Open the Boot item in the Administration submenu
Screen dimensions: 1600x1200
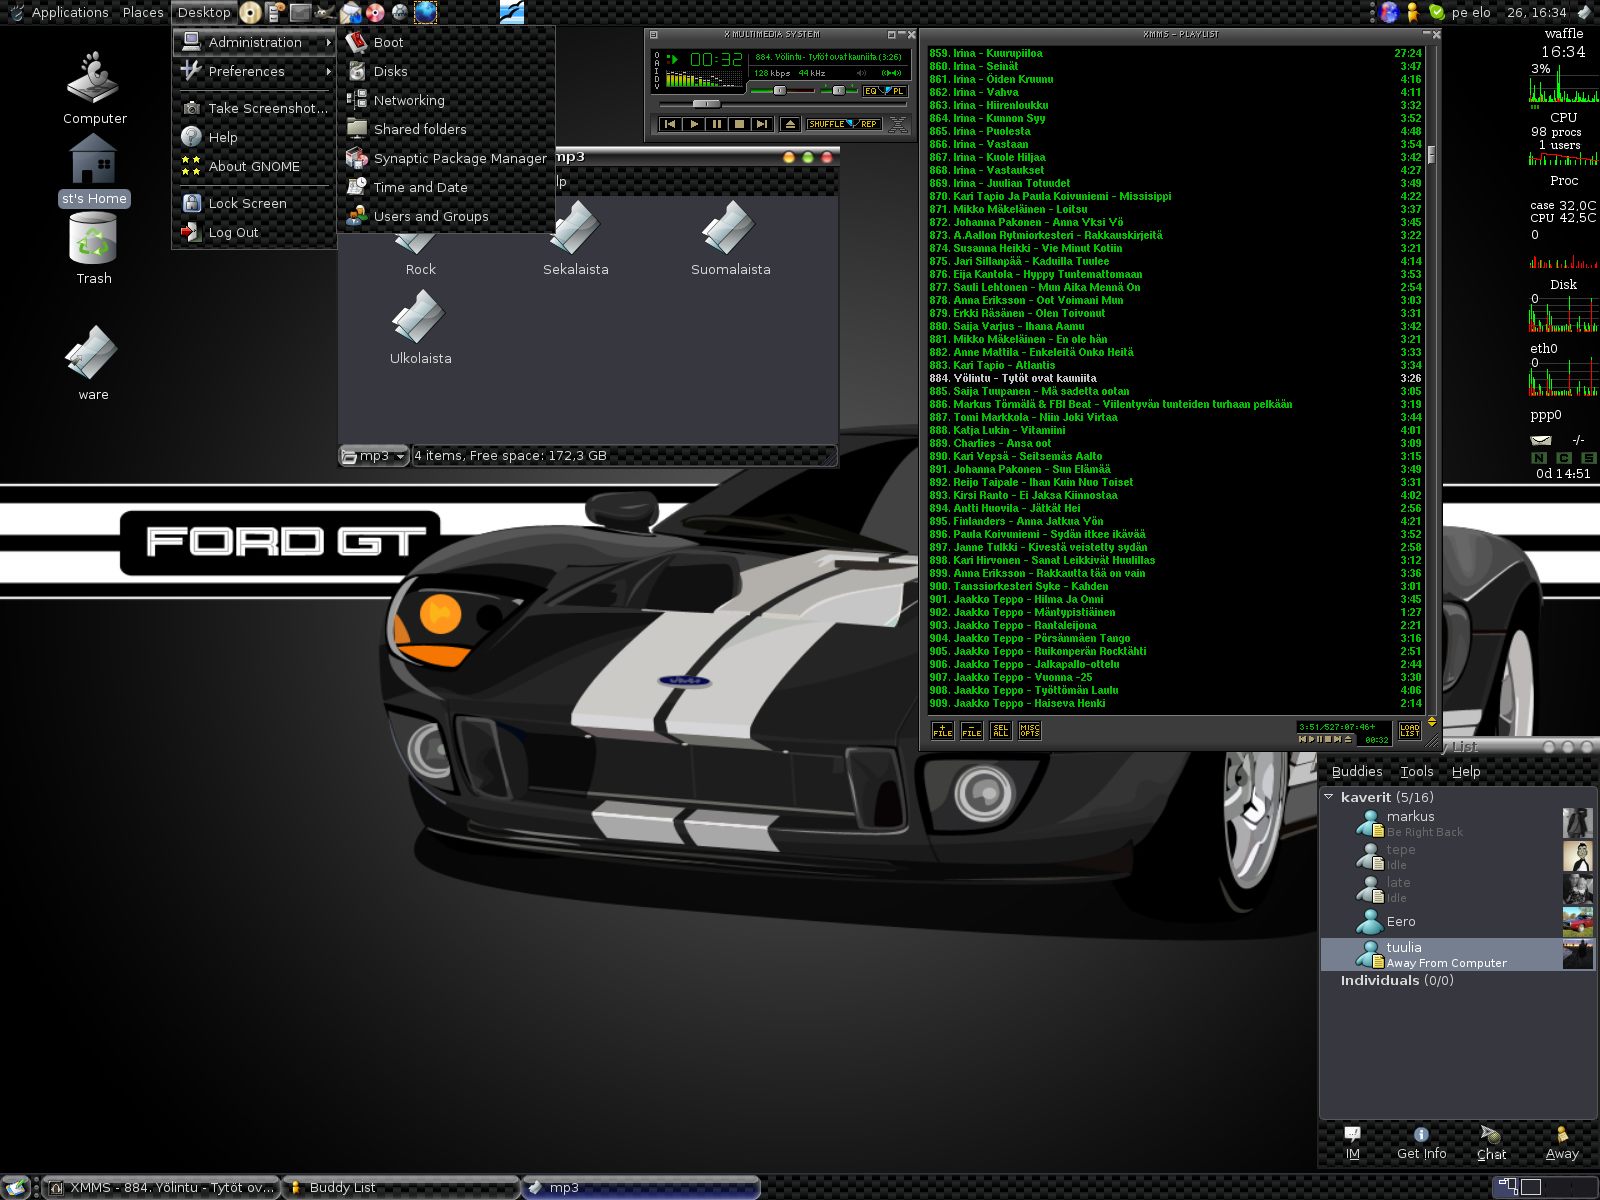click(x=446, y=42)
